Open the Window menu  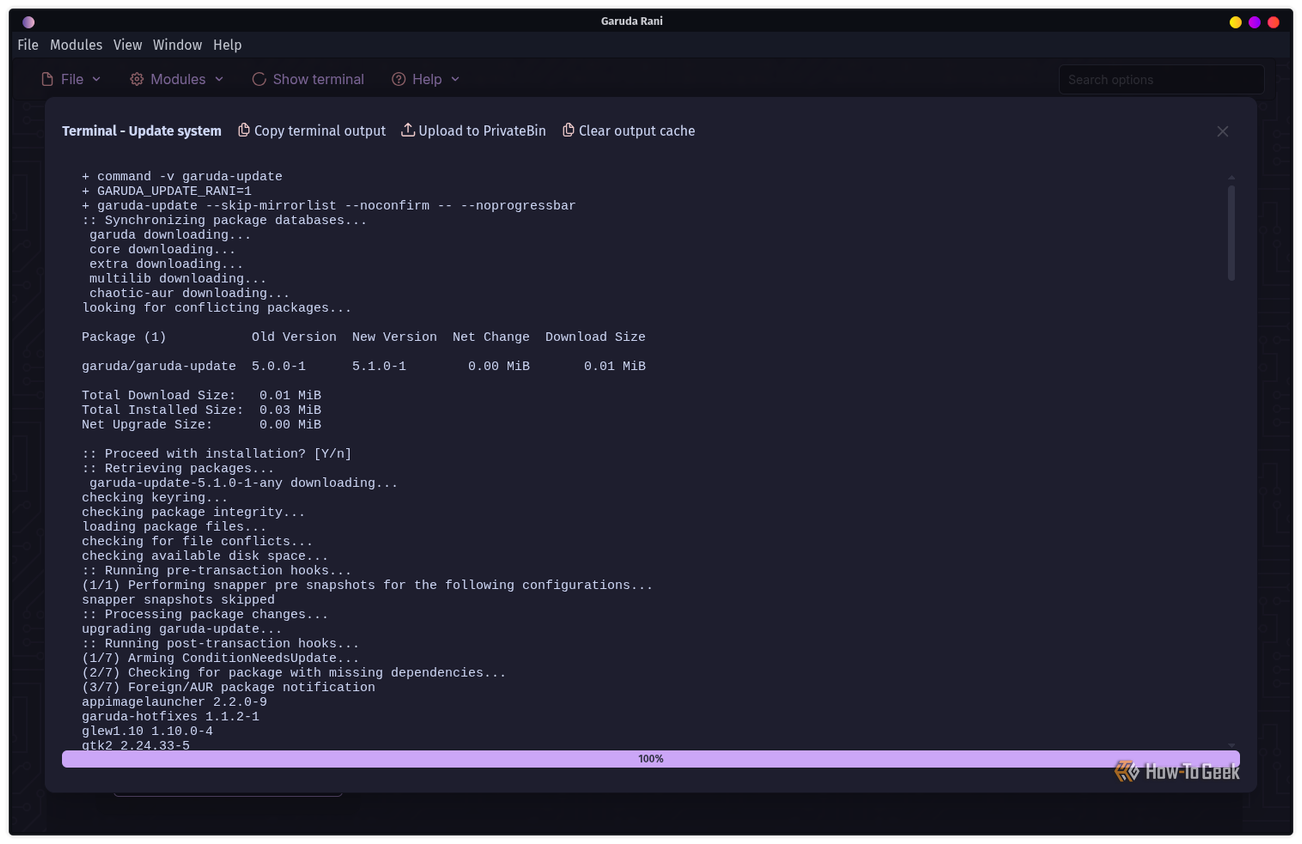177,45
